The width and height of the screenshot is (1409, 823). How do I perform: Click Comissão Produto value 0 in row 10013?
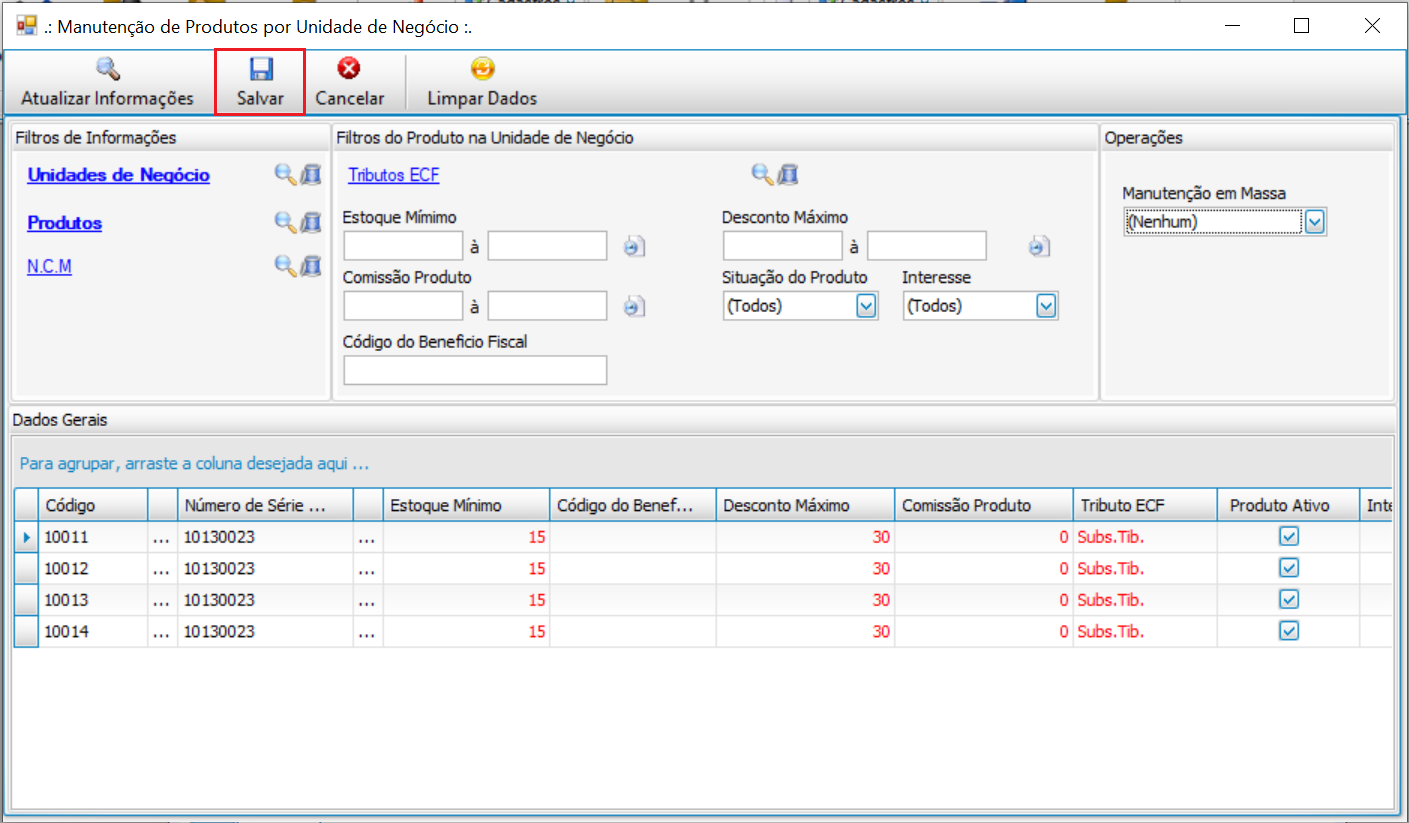click(x=984, y=600)
